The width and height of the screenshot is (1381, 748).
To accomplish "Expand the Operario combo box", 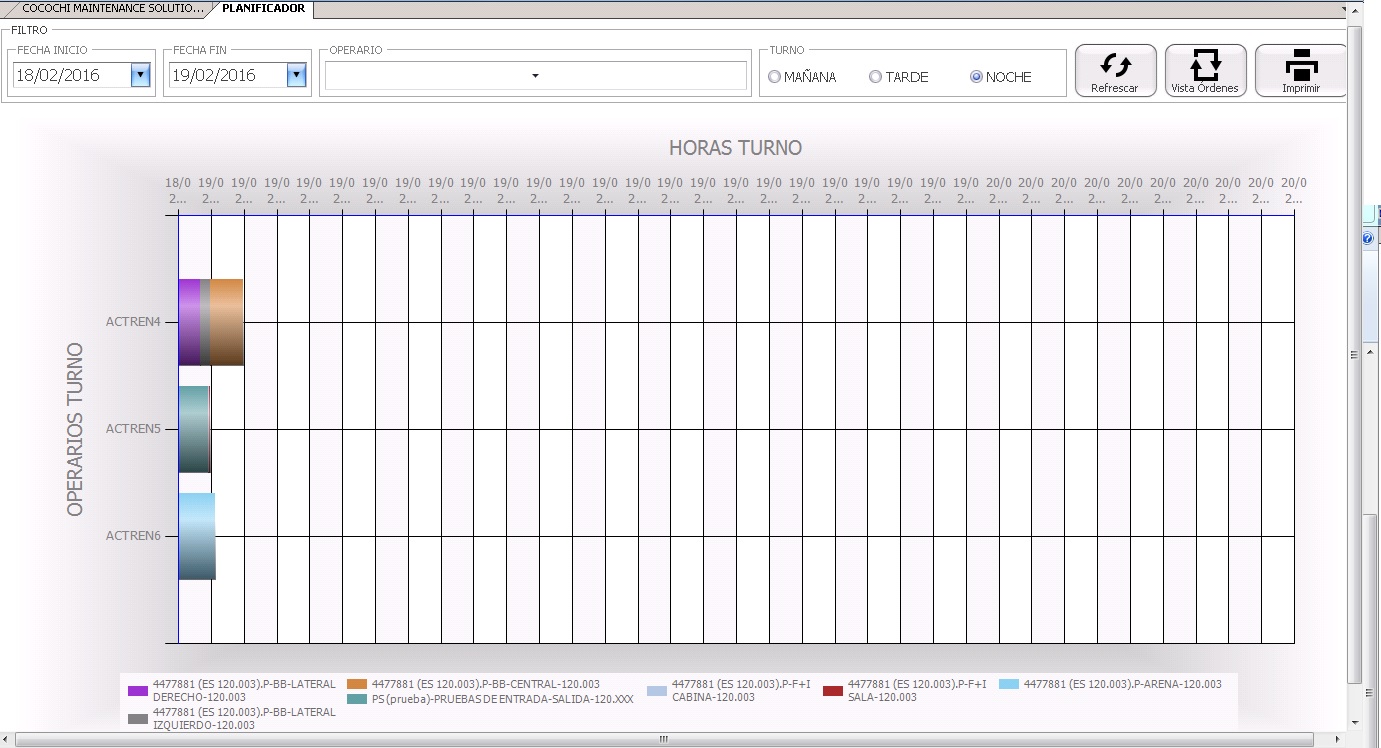I will pos(535,76).
